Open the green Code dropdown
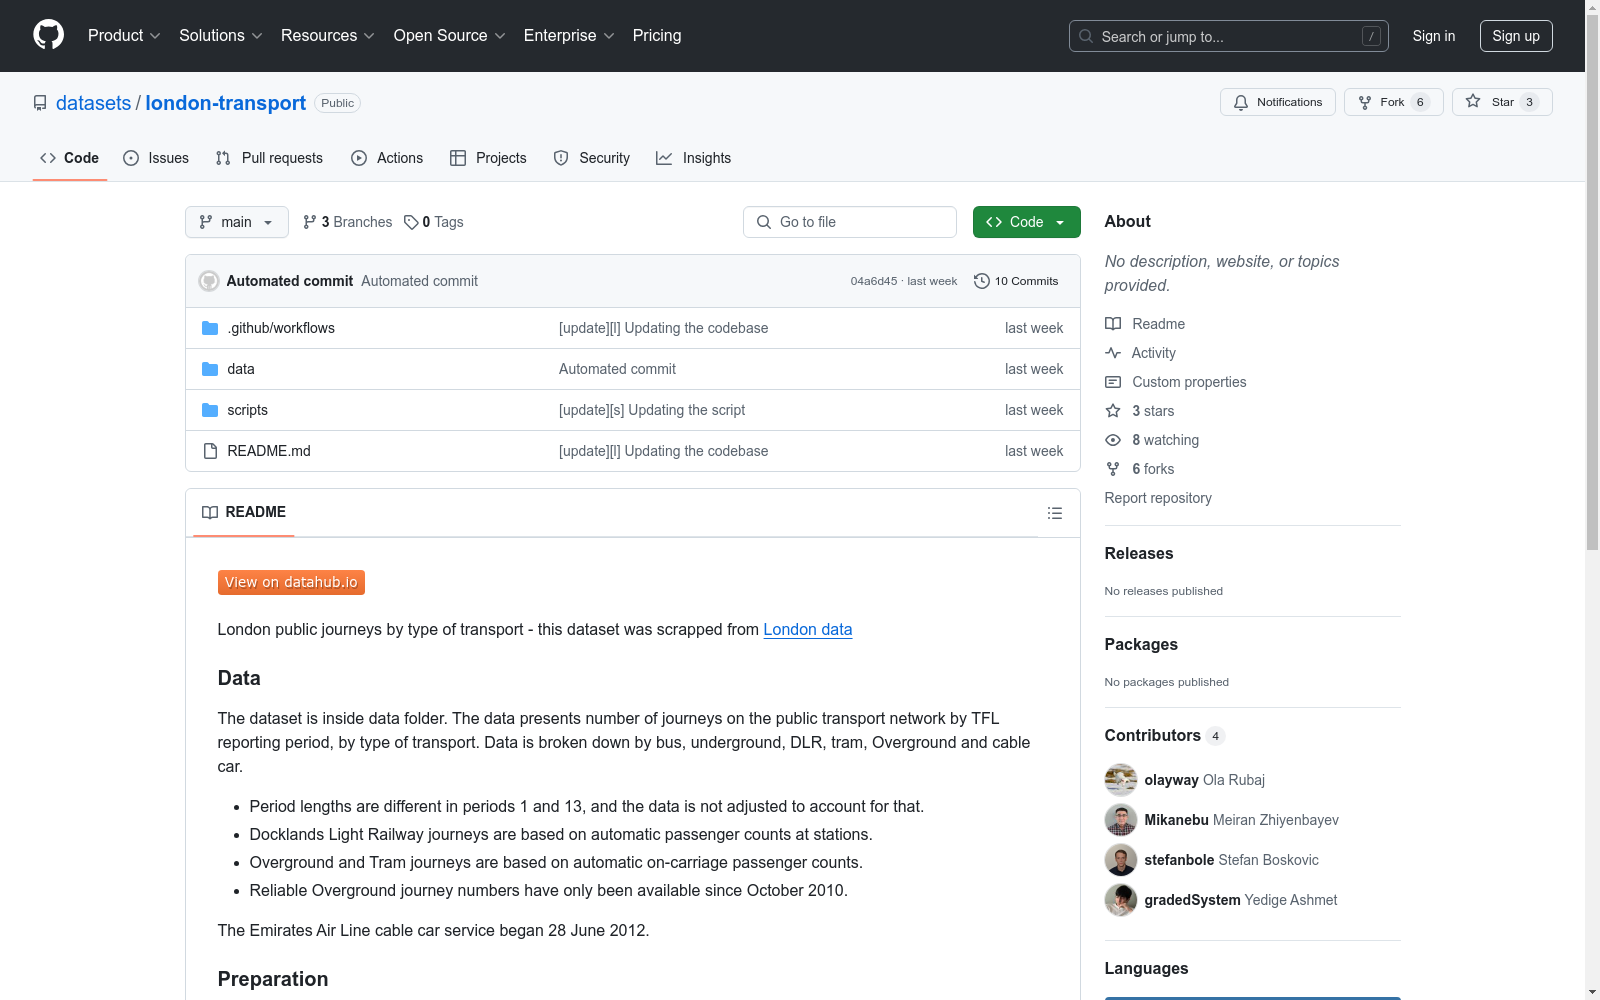 coord(1027,222)
